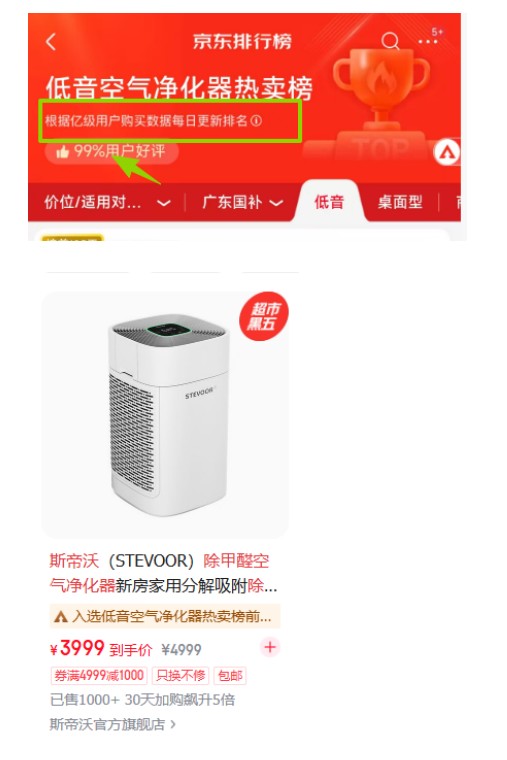Image resolution: width=507 pixels, height=760 pixels.
Task: Tap the info icon beside ranking description
Action: [x=256, y=120]
